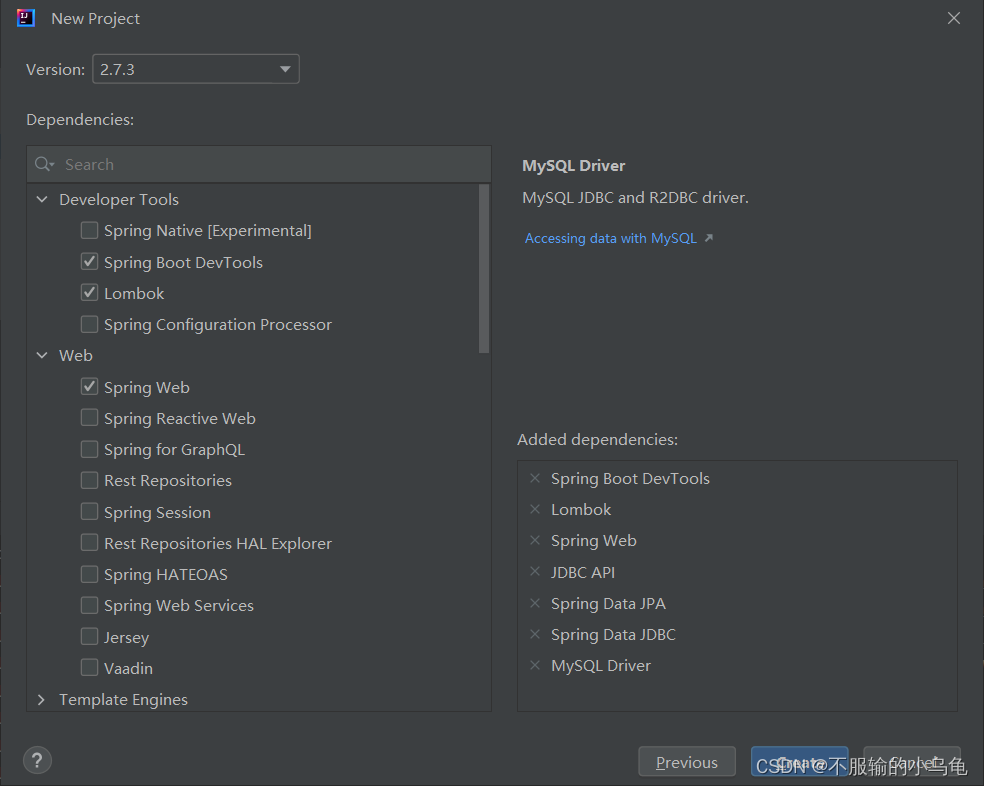The image size is (984, 786).
Task: Enable the Vaadin checkbox
Action: click(89, 668)
